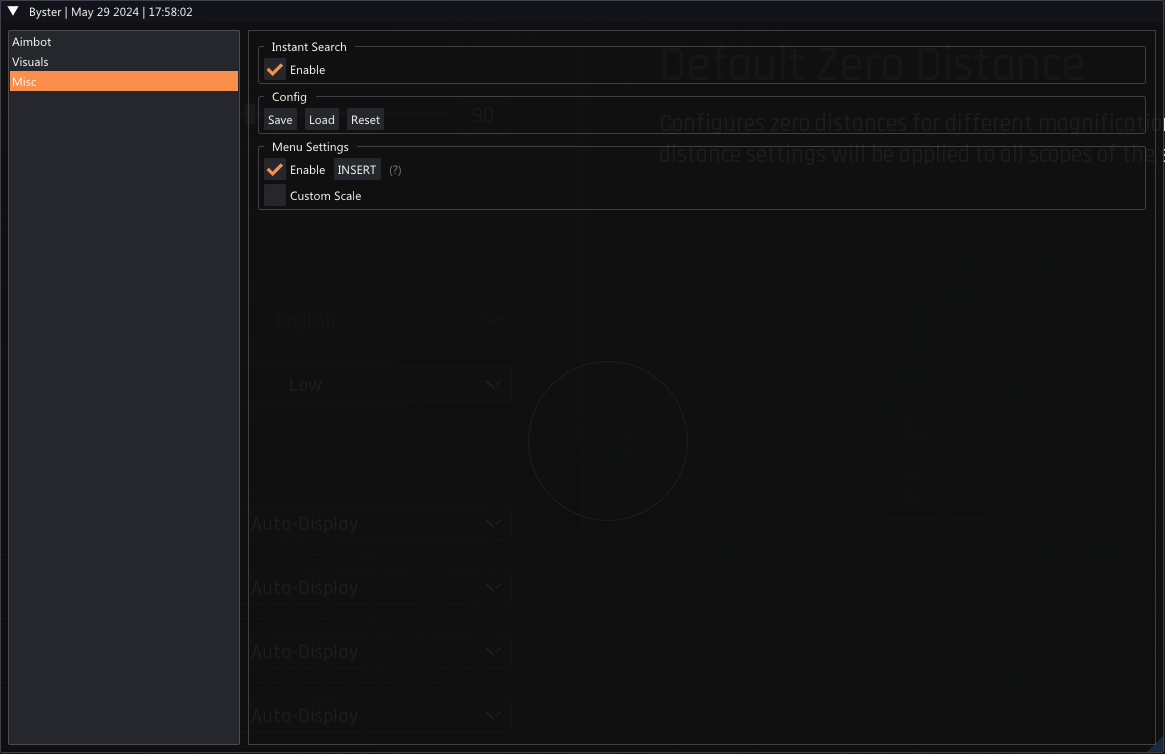Open the Aimbot tab

pos(124,42)
